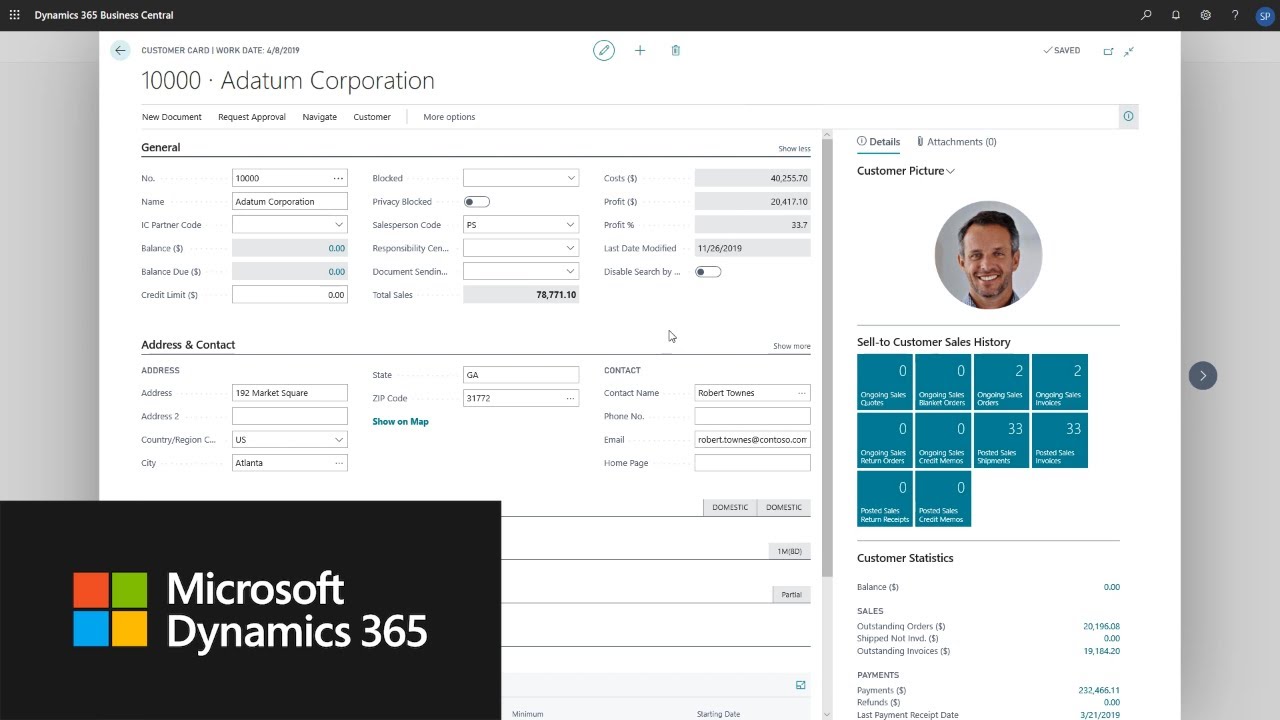Toggle the Disable Search by Name switch
1280x720 pixels.
click(x=708, y=272)
